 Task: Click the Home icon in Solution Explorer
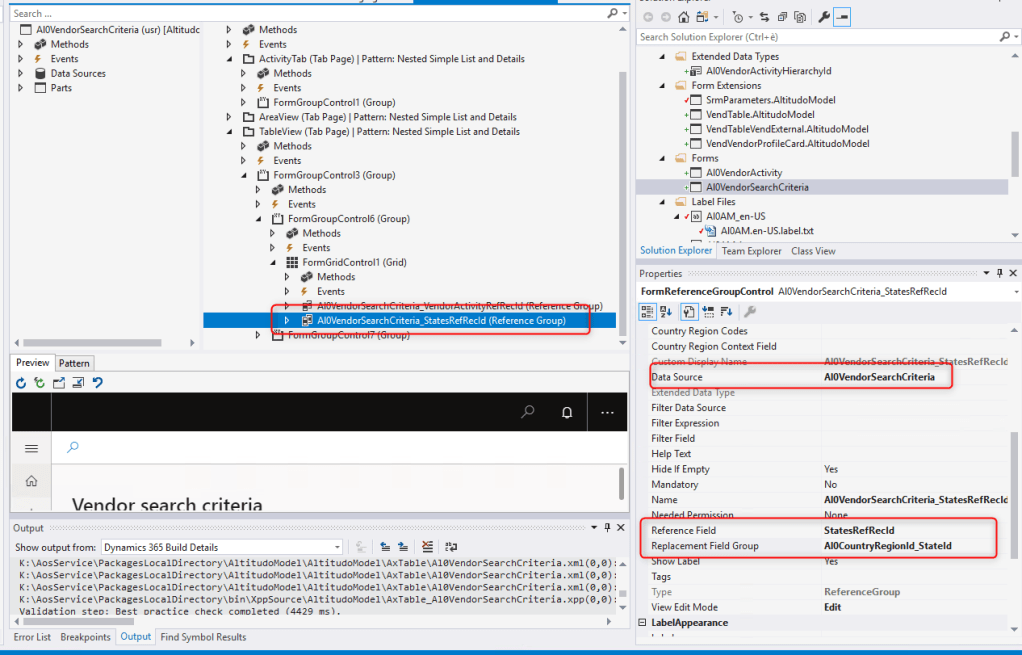683,17
